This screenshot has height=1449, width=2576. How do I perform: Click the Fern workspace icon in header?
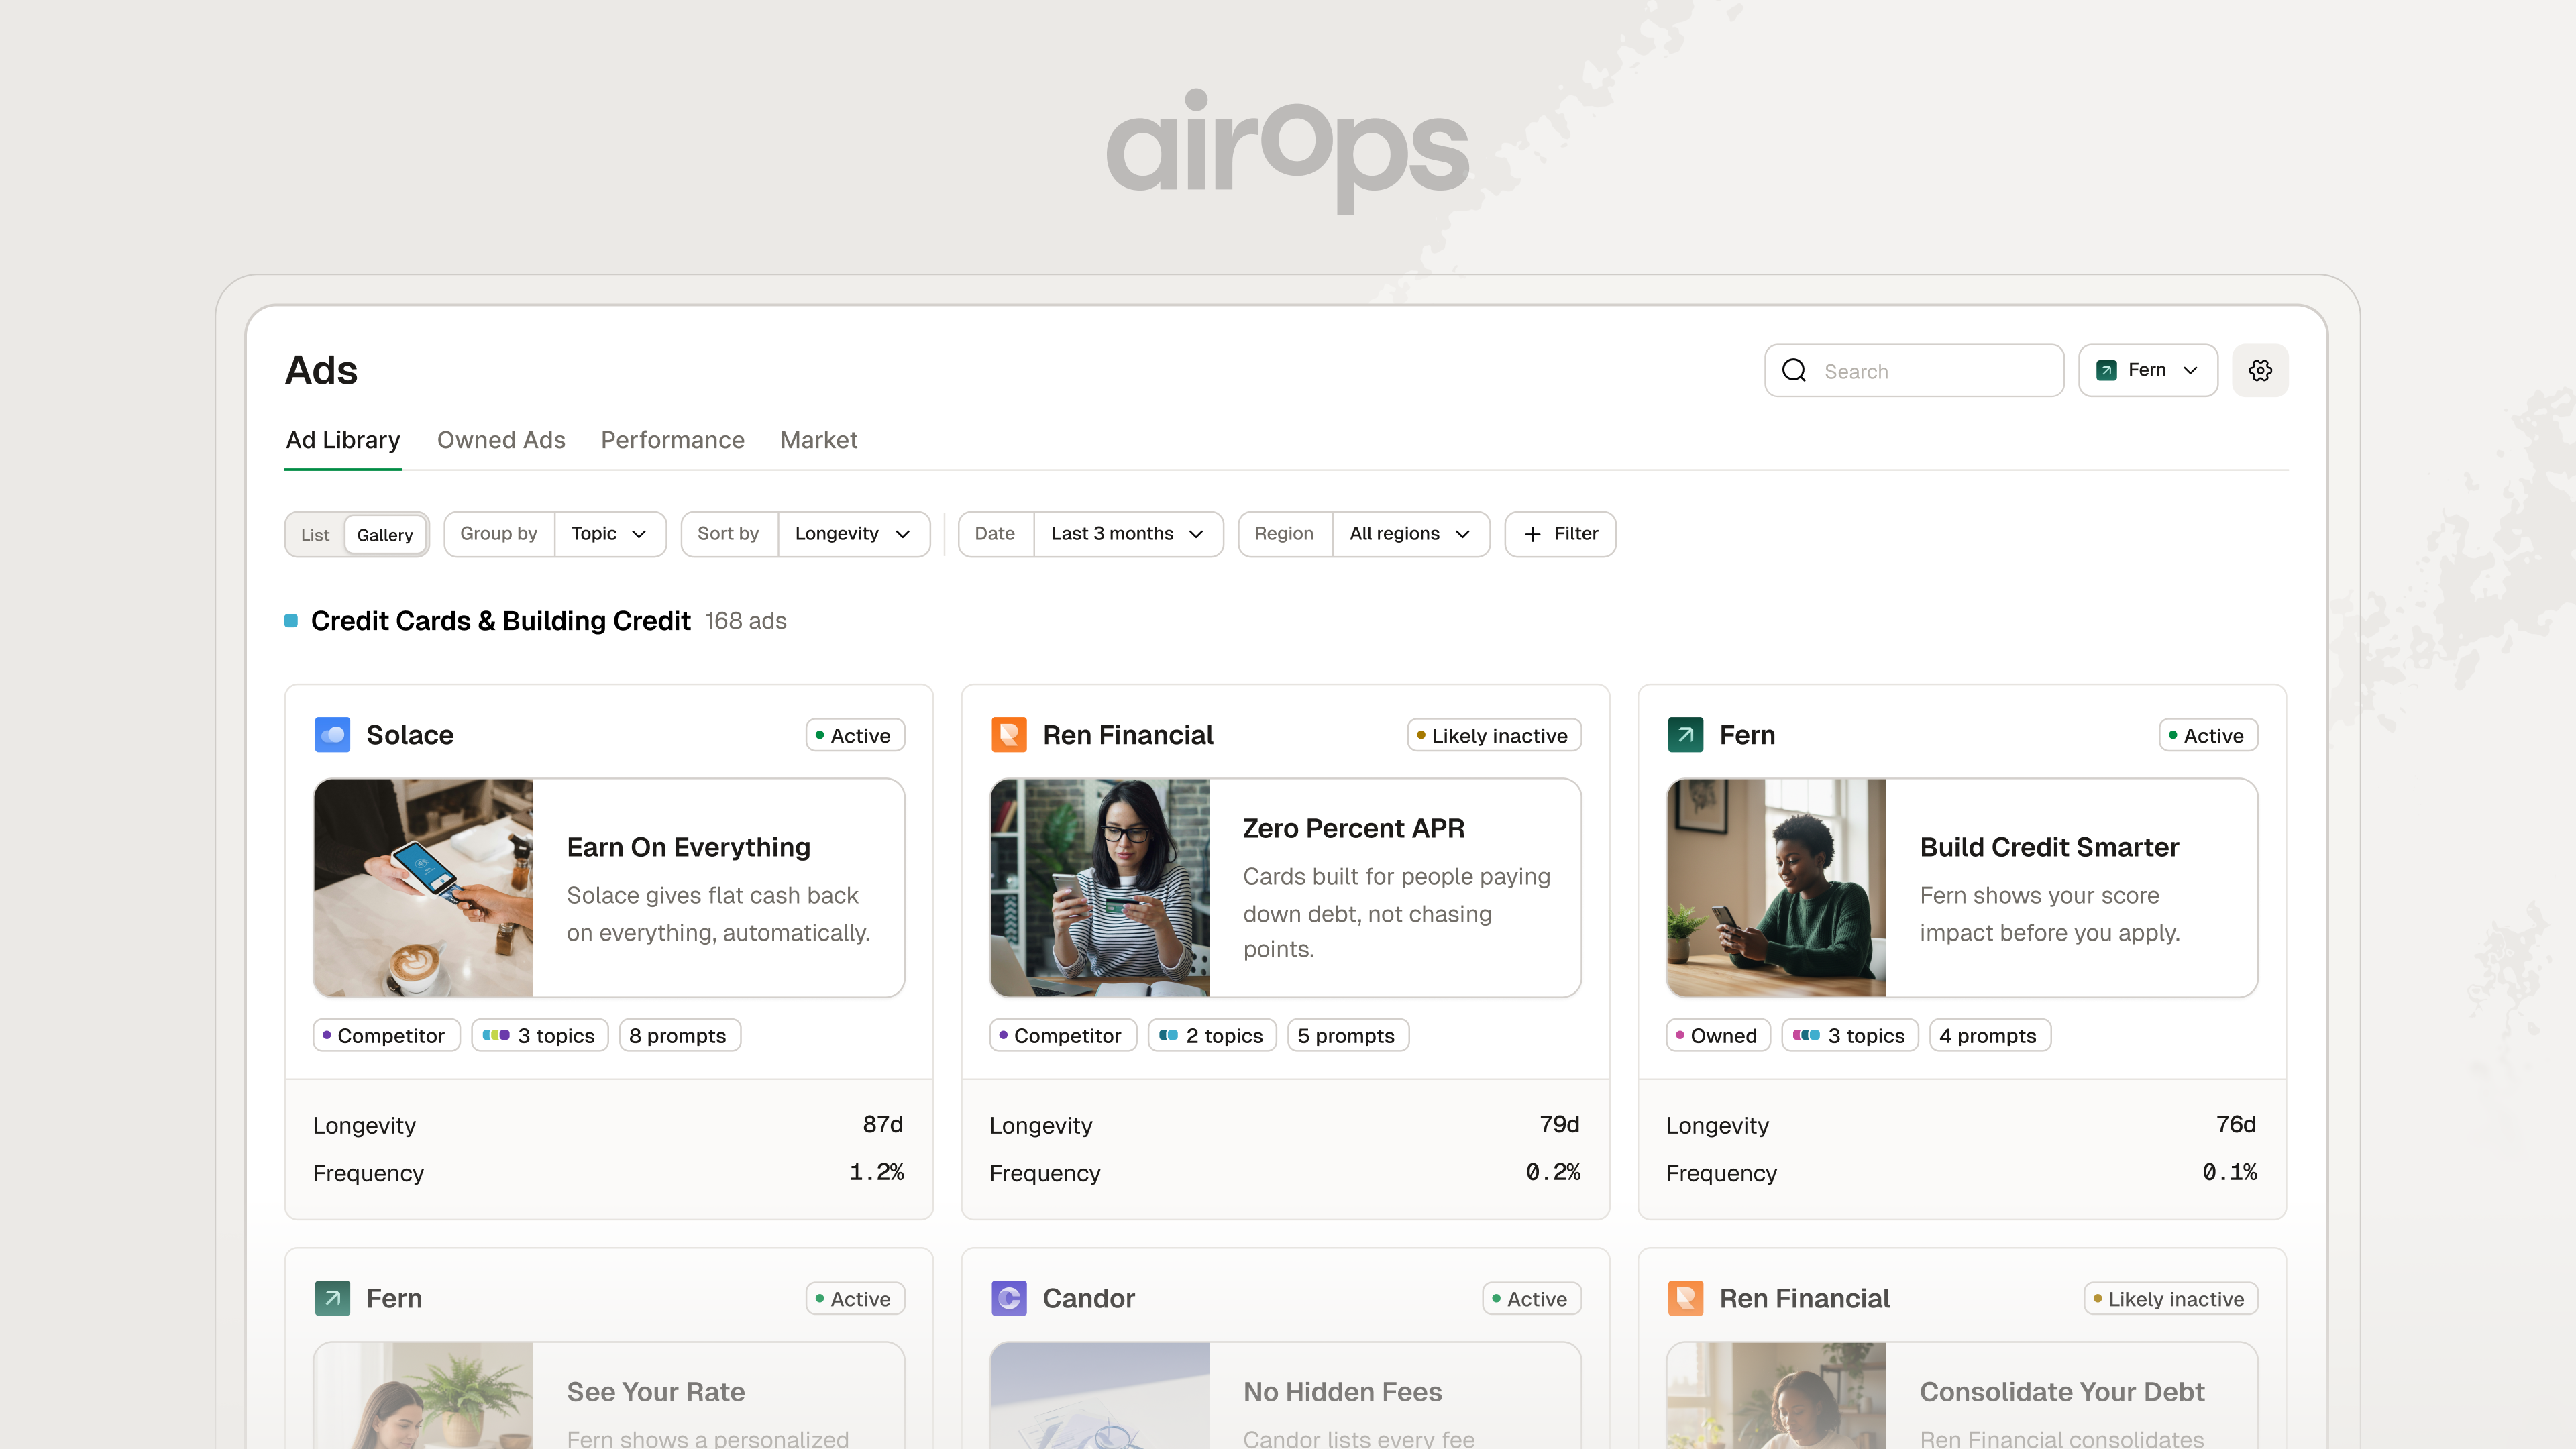[x=2106, y=370]
